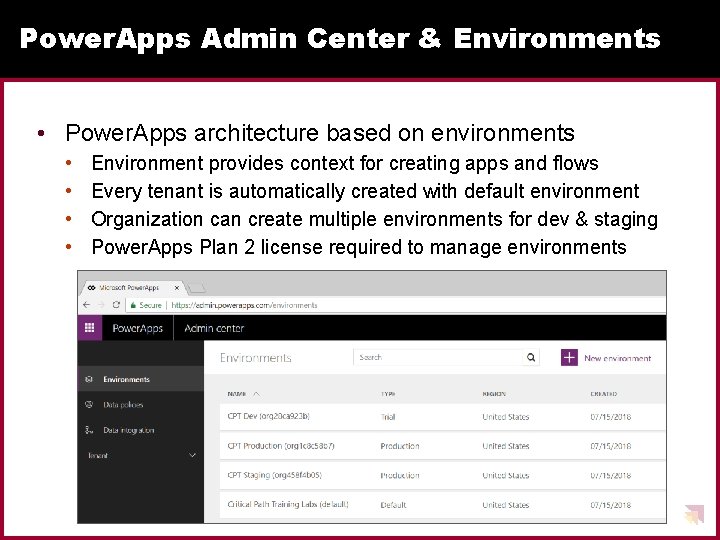
Task: Open Data integration in the sidebar
Action: [141, 430]
